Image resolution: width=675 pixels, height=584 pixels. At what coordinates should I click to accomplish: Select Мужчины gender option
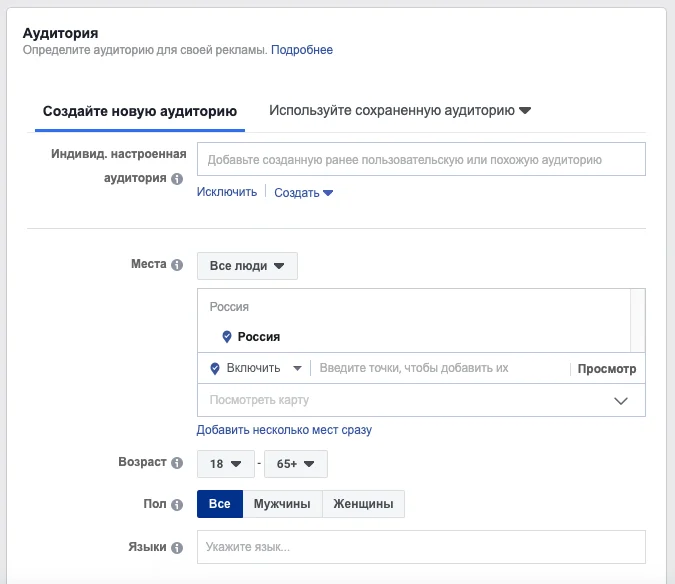(x=282, y=504)
